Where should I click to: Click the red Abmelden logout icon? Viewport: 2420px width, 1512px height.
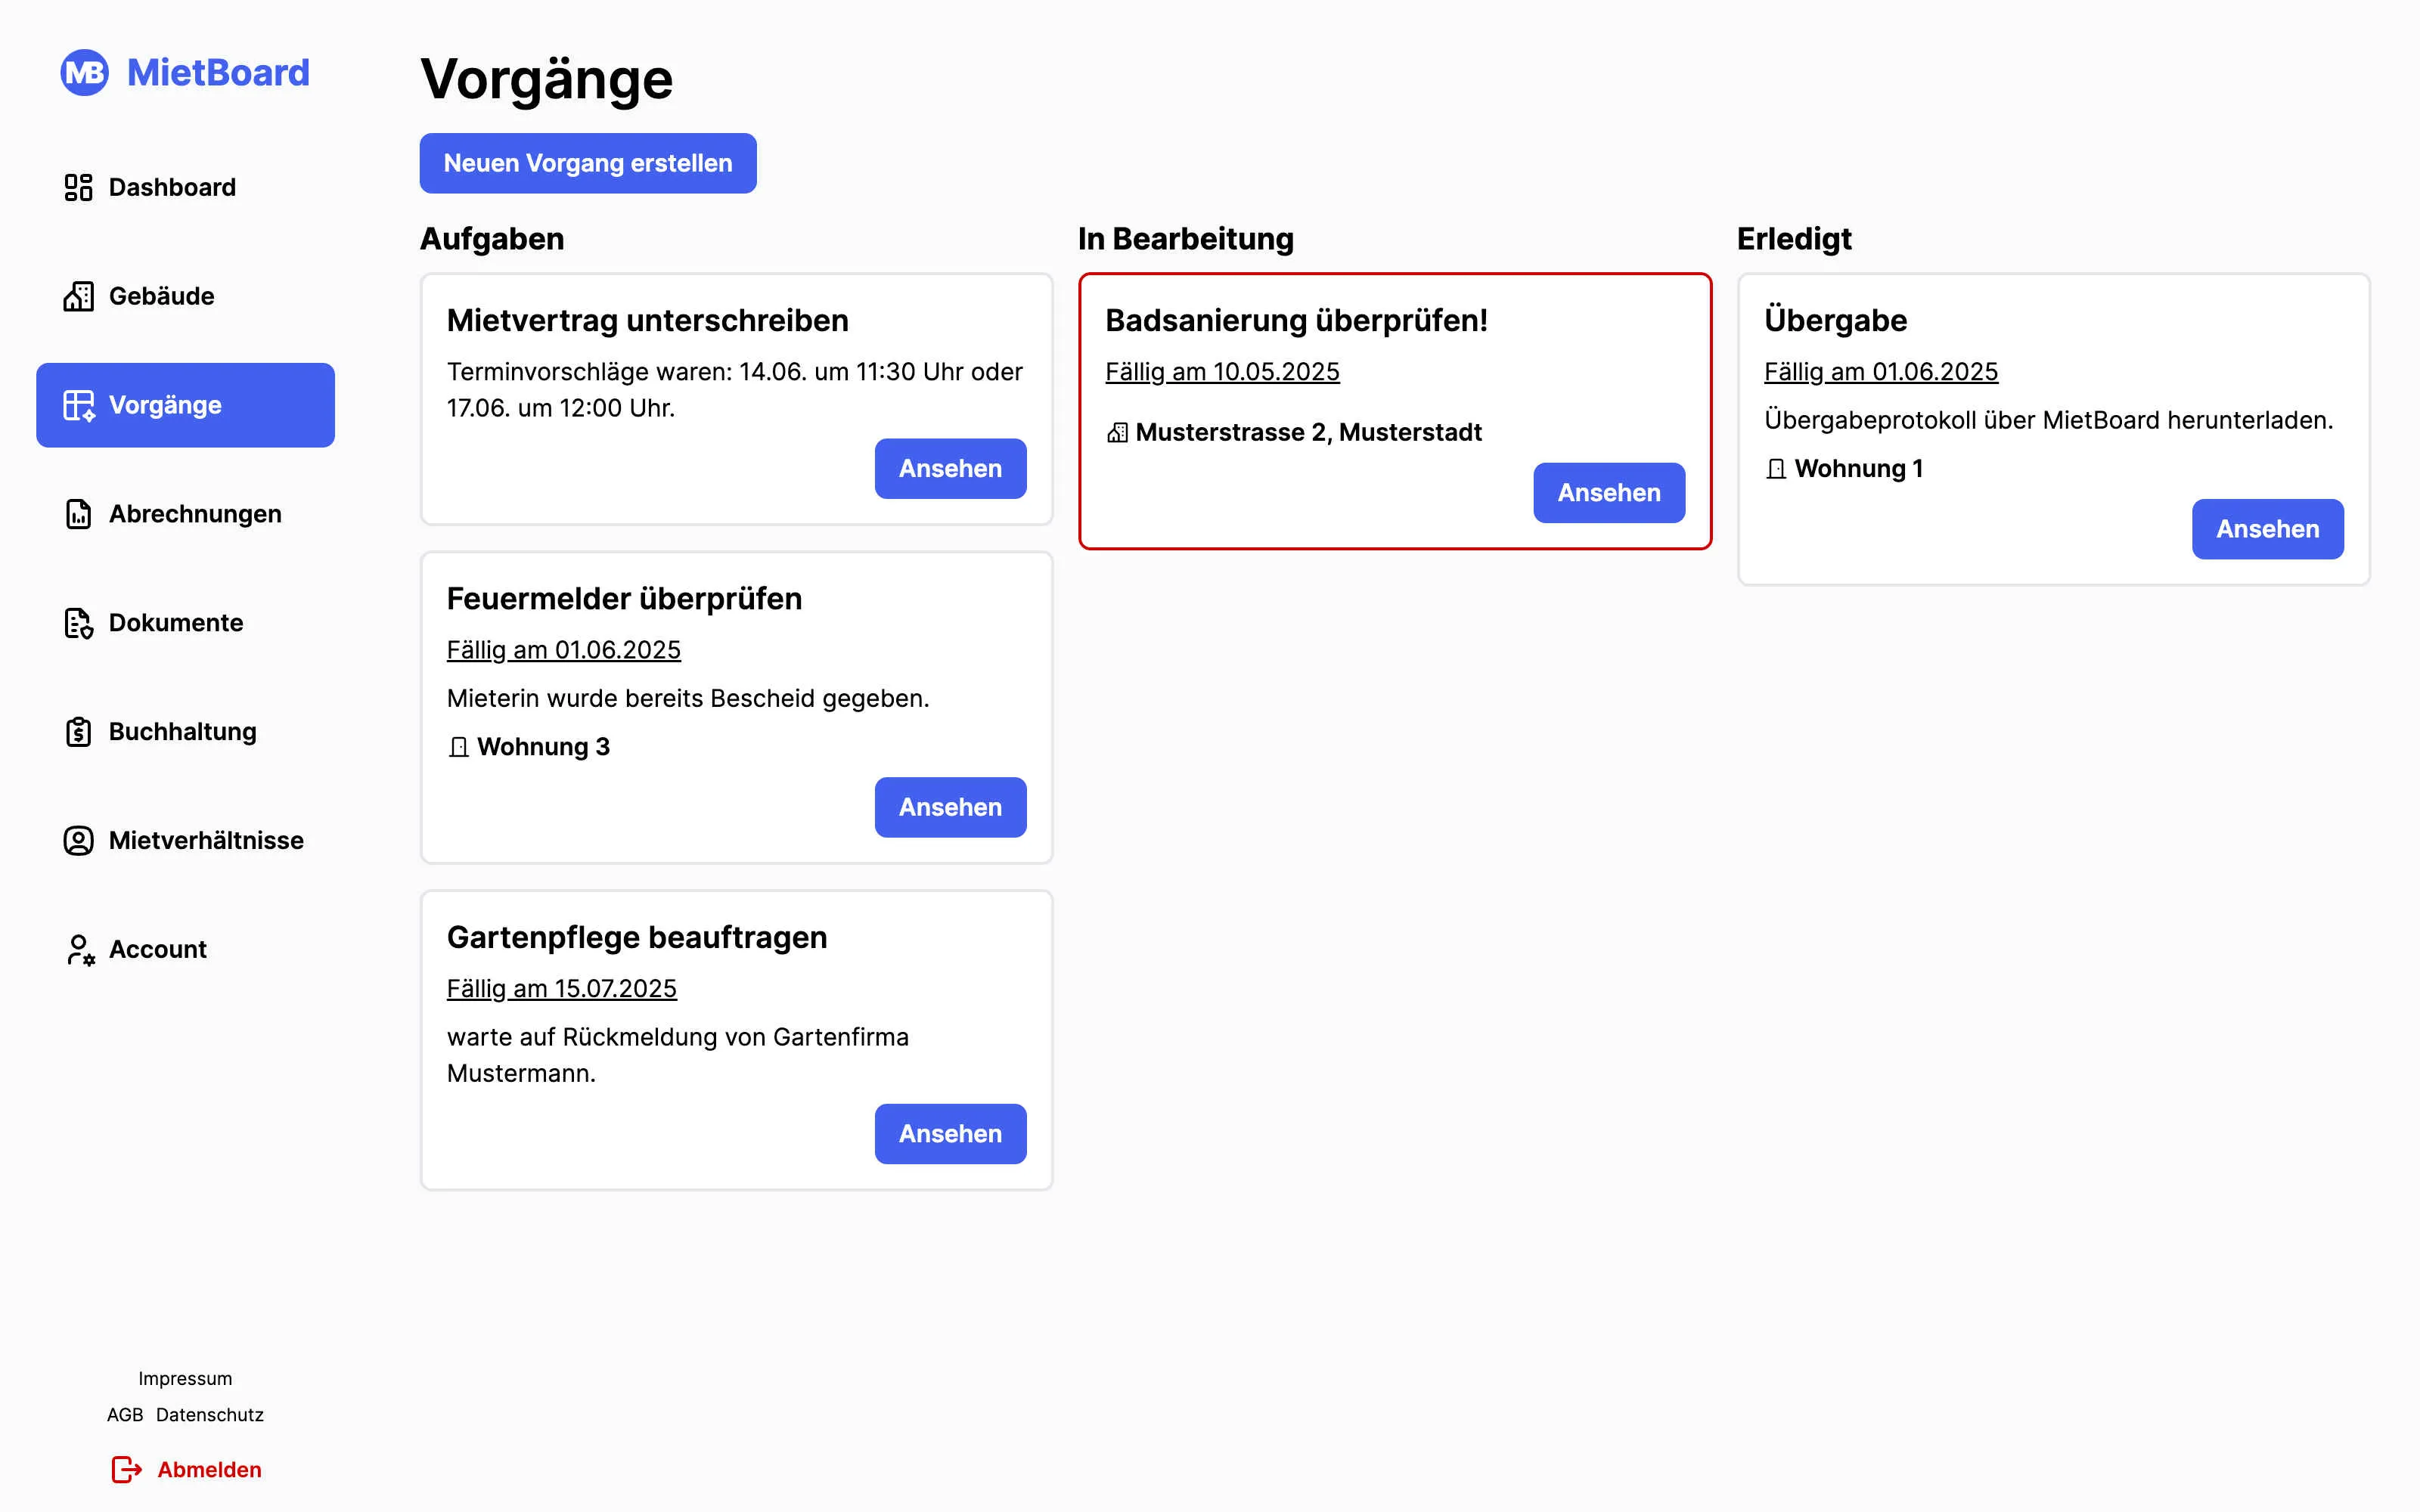[126, 1469]
